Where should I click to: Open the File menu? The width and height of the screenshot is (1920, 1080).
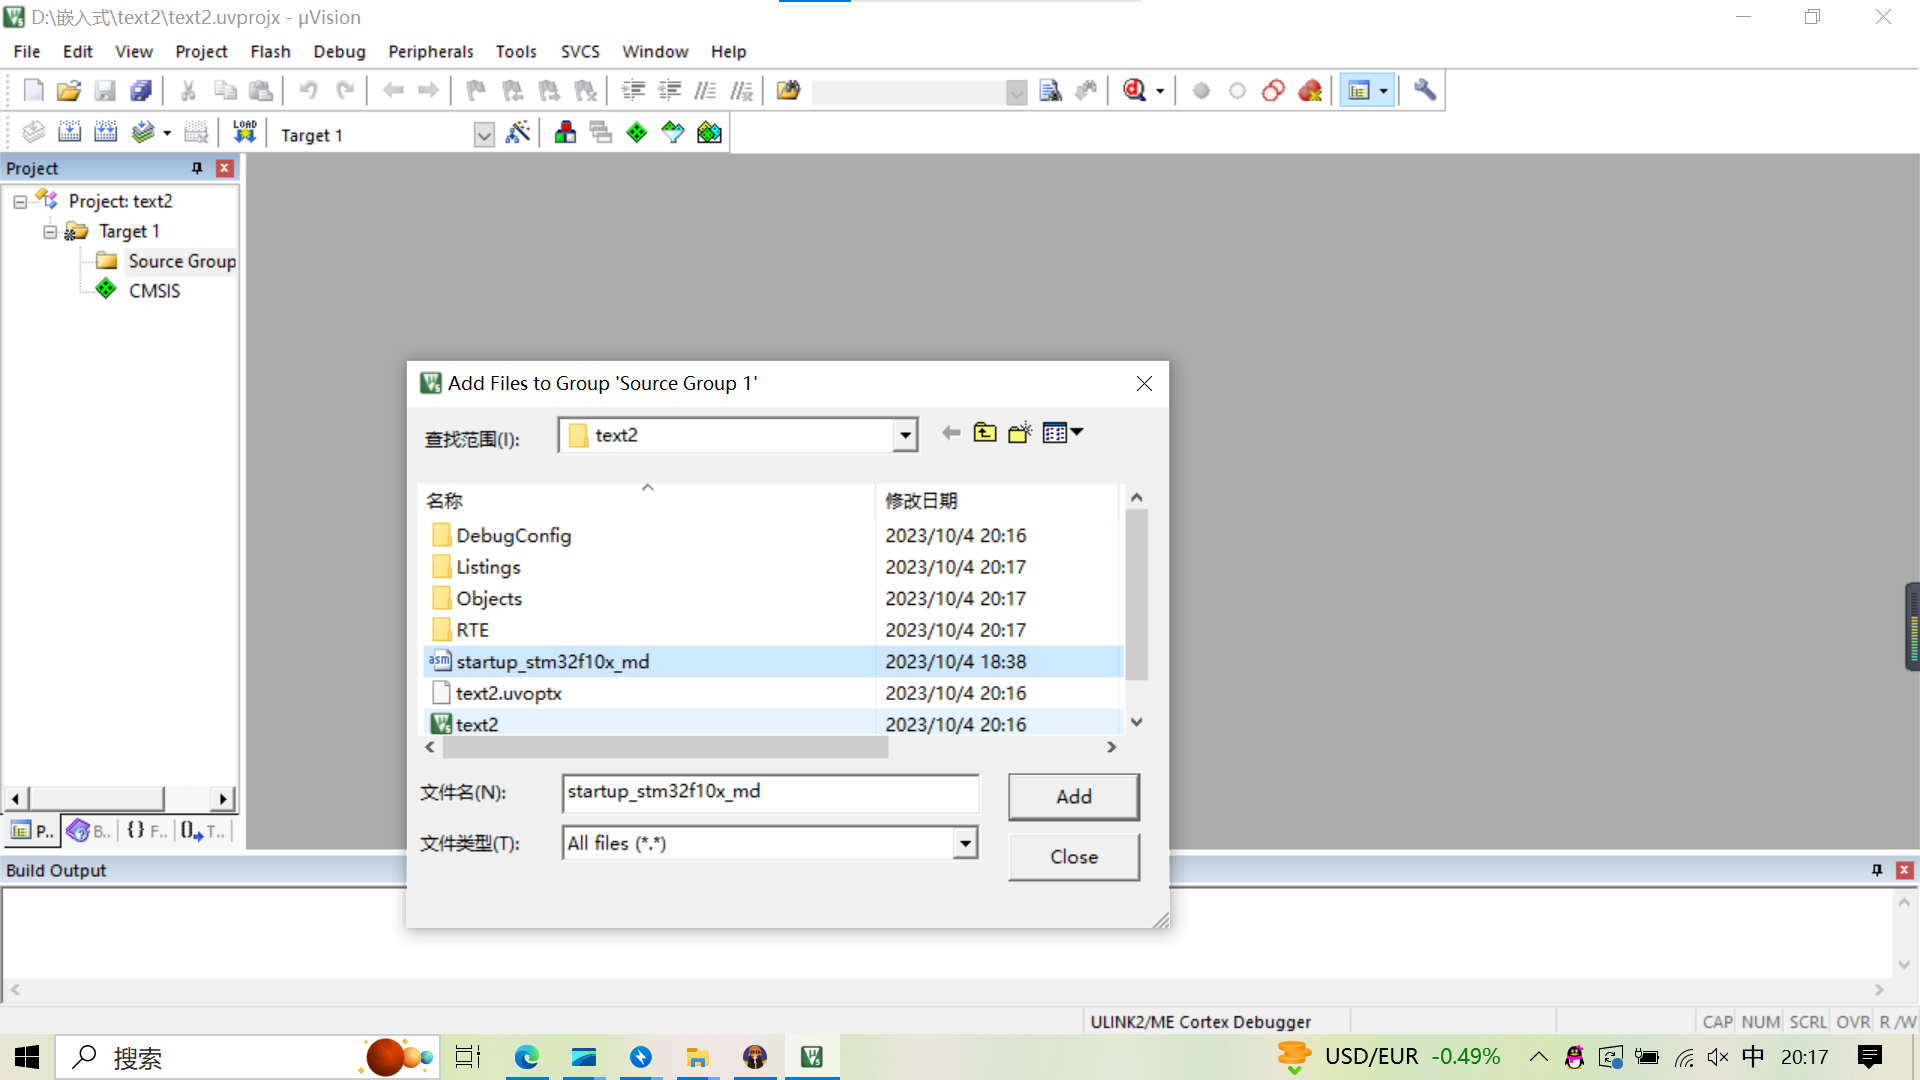pyautogui.click(x=27, y=51)
